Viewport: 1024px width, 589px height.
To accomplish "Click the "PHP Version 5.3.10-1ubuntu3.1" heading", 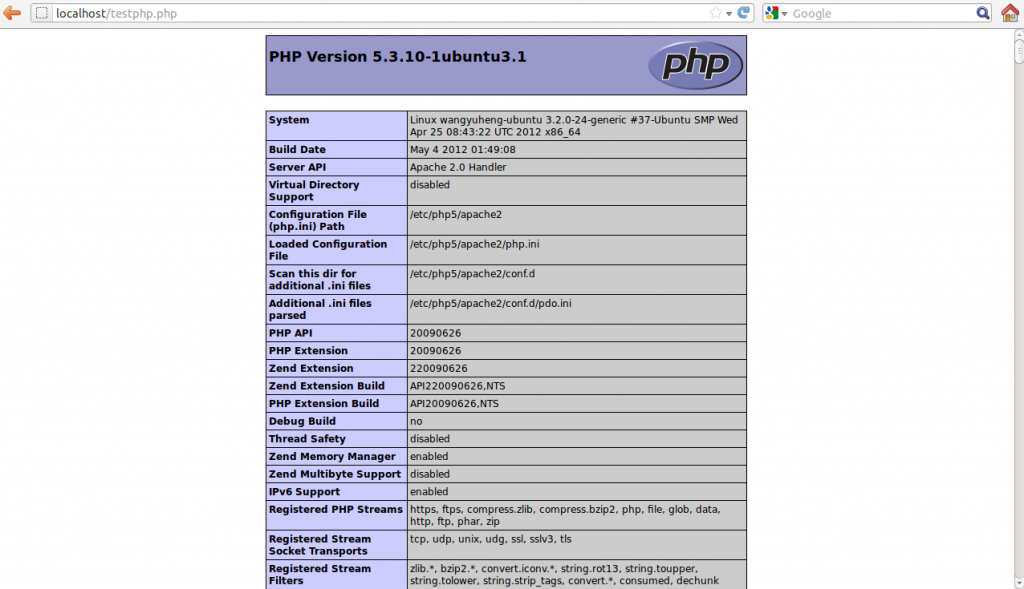I will pos(398,57).
